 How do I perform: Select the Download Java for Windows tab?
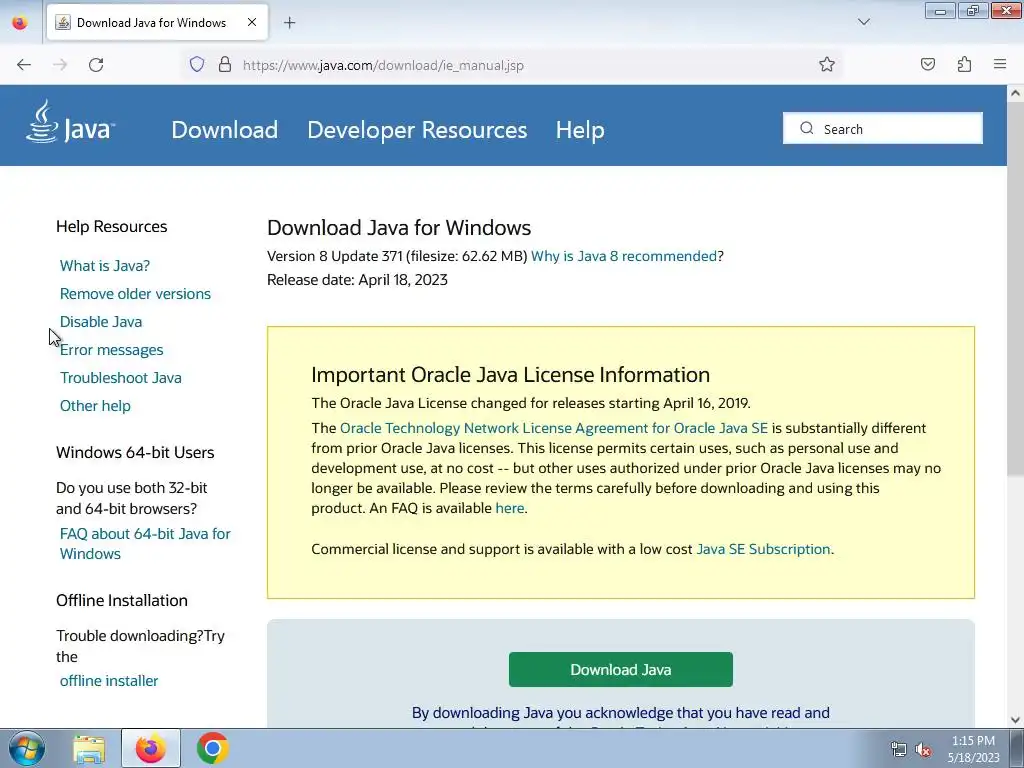click(x=157, y=23)
